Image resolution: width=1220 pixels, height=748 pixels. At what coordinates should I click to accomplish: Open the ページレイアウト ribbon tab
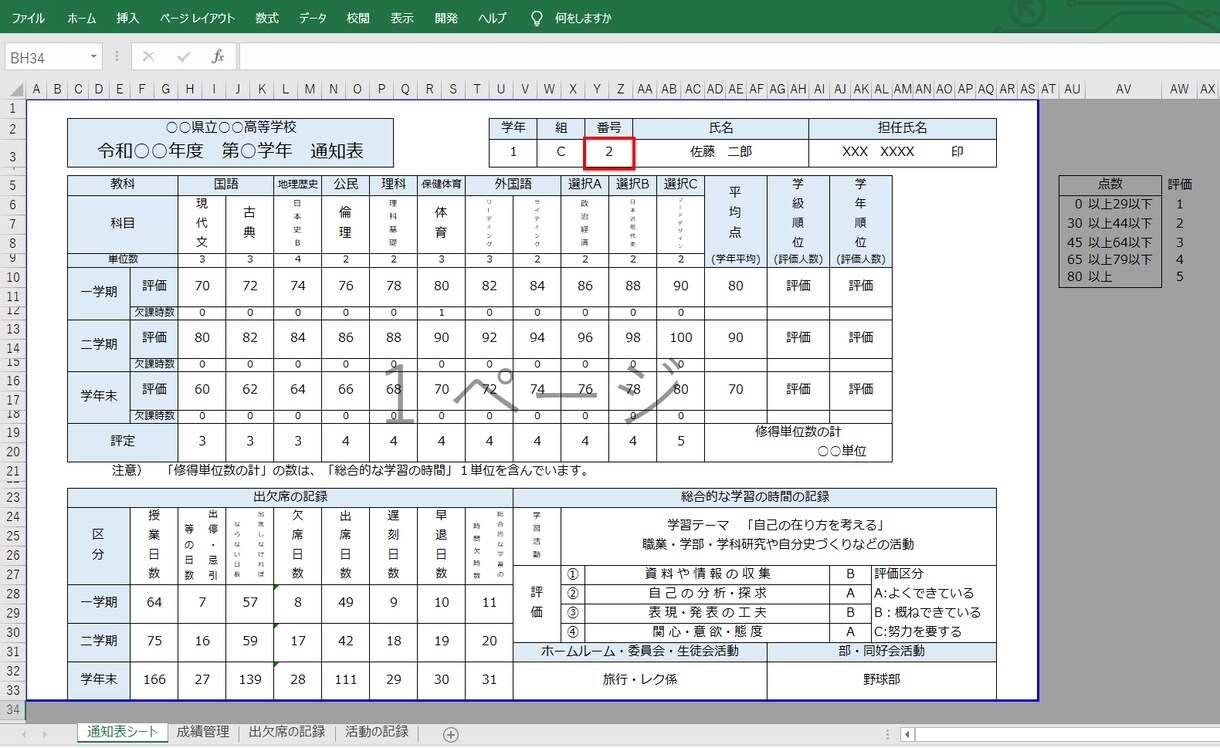click(x=198, y=18)
